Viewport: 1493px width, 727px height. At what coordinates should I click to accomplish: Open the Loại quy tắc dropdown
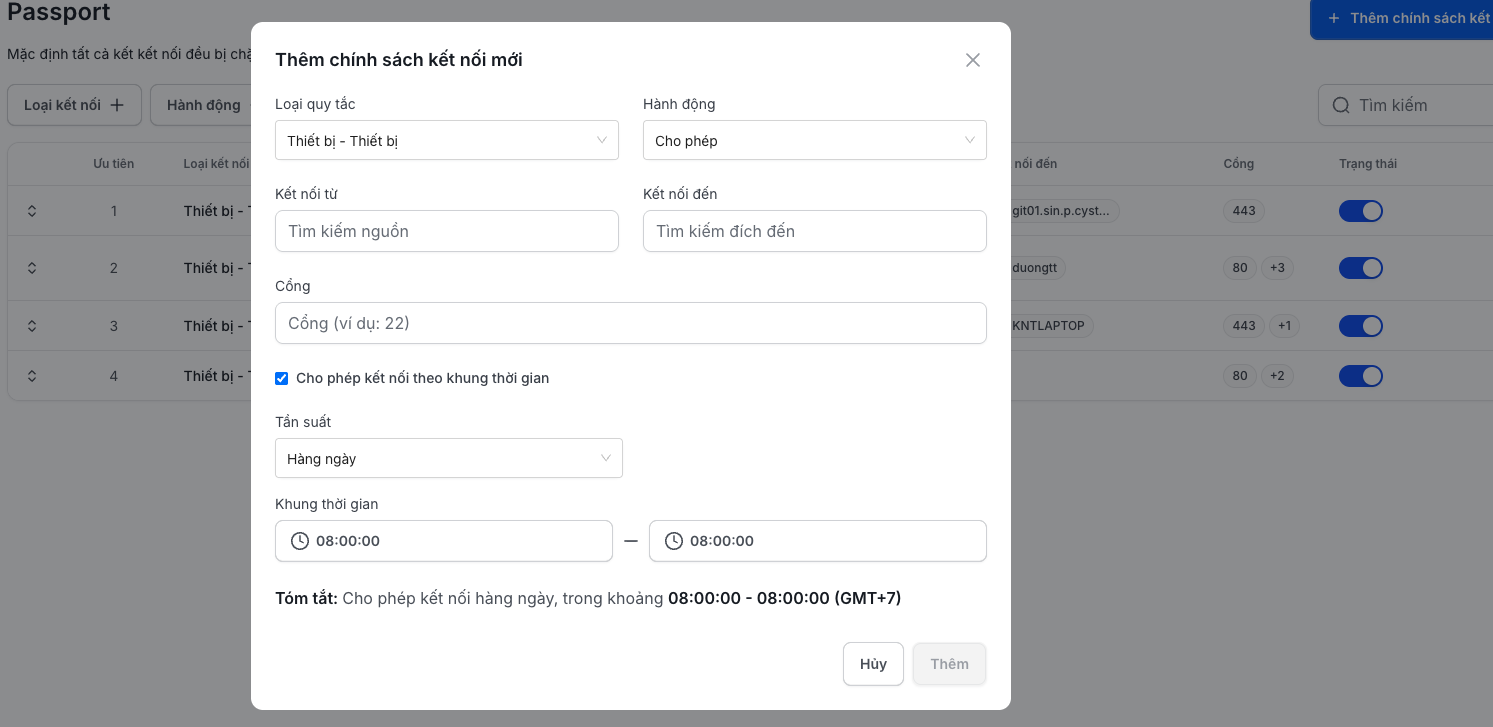coord(446,140)
